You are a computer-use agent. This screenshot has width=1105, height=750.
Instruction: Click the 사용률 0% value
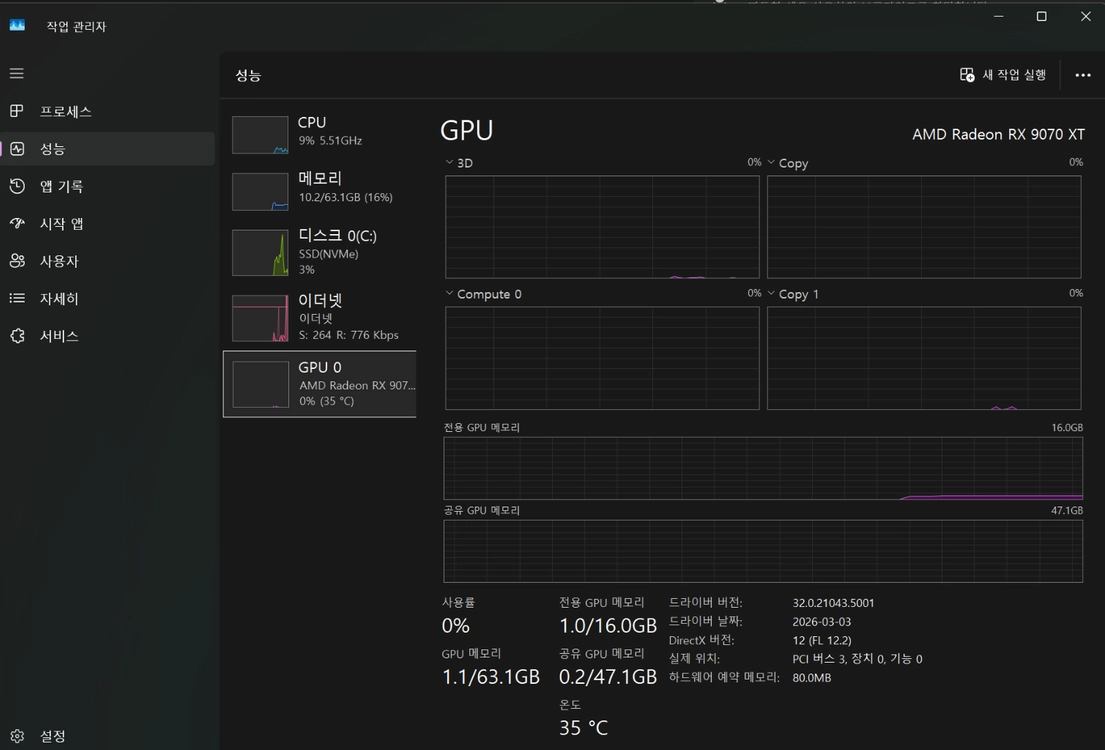[x=455, y=626]
